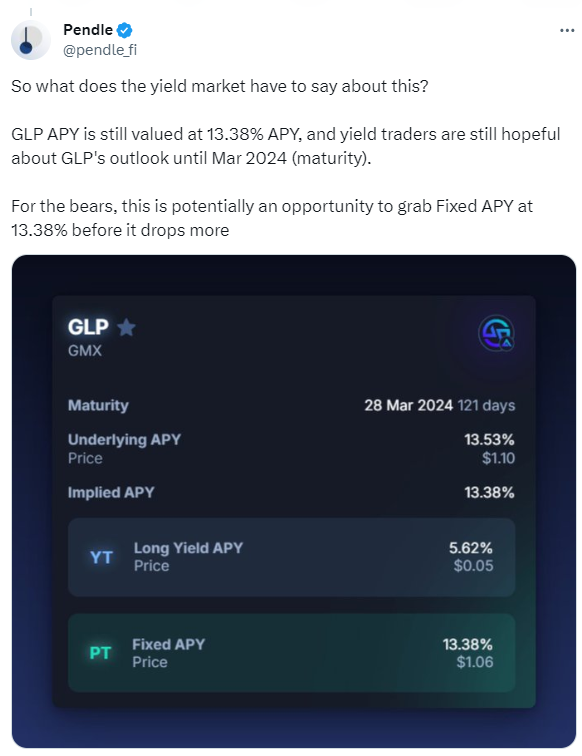The width and height of the screenshot is (582, 756).
Task: Select the PT Fixed APY card
Action: 291,653
